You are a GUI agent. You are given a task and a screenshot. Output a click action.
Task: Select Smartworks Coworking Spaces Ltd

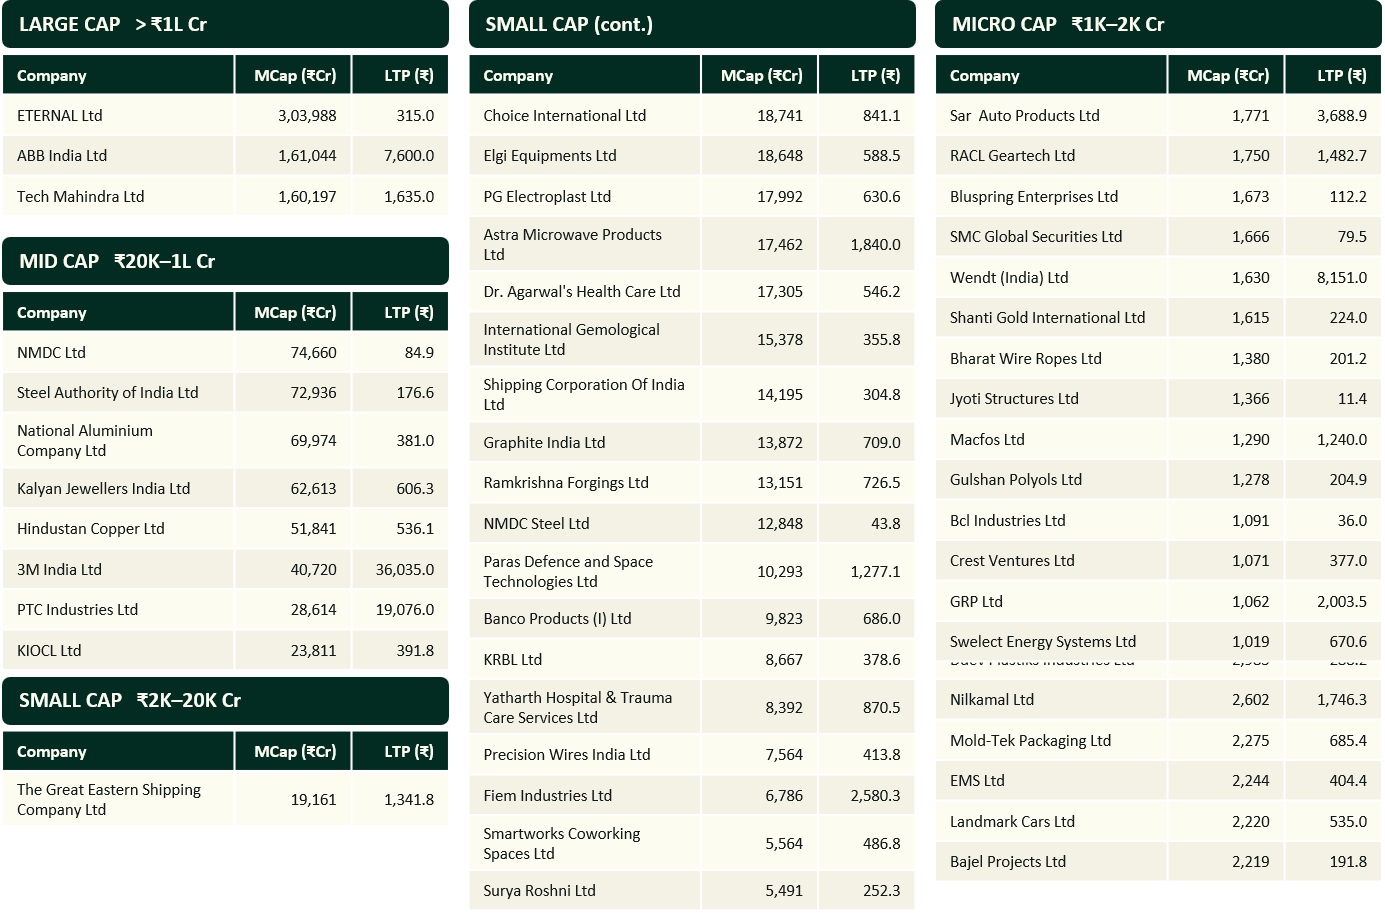coord(584,844)
